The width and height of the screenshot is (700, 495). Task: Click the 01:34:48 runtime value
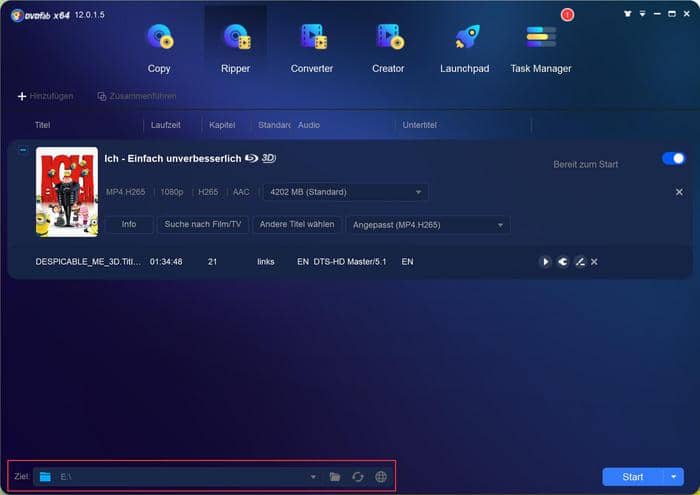[166, 262]
